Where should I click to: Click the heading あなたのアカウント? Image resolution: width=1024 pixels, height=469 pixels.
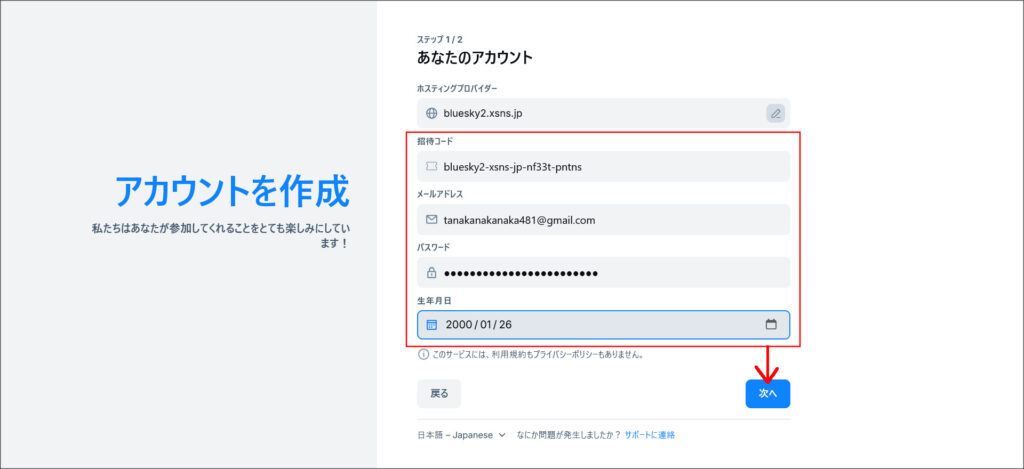point(475,57)
